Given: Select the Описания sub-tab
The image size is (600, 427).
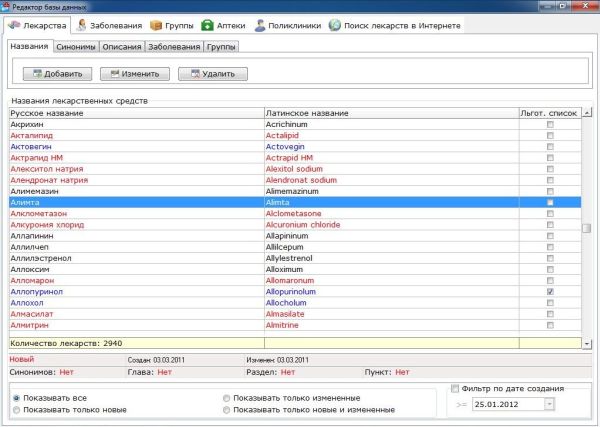Looking at the screenshot, I should (122, 47).
